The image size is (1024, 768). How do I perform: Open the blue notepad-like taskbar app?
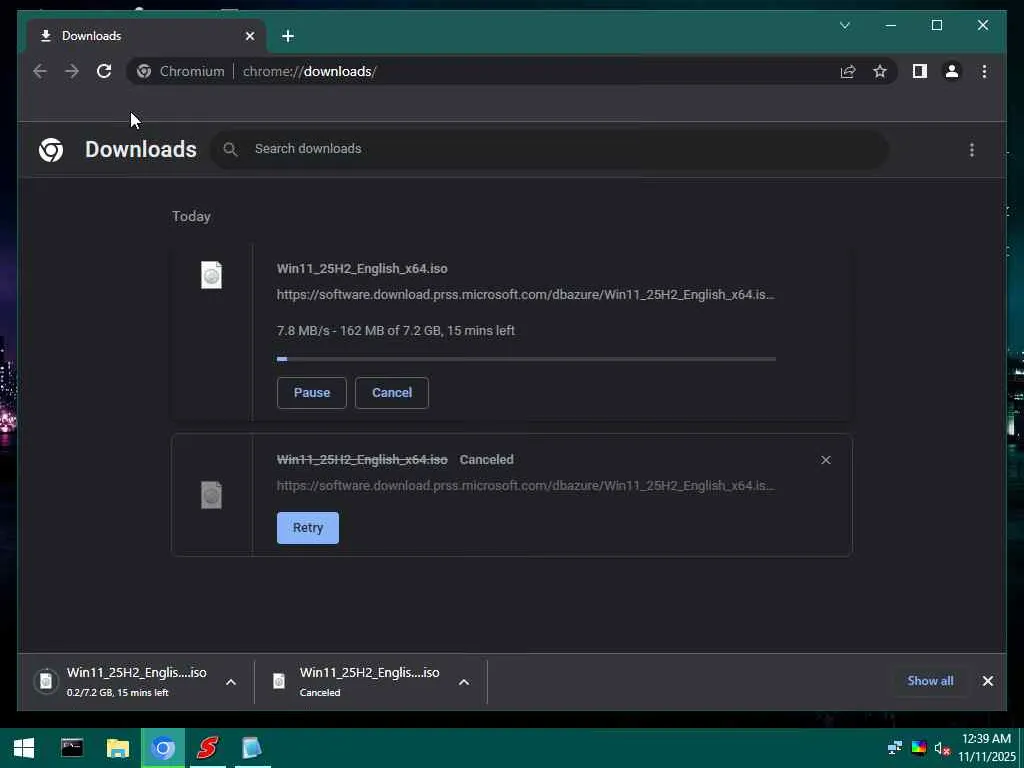[x=252, y=748]
